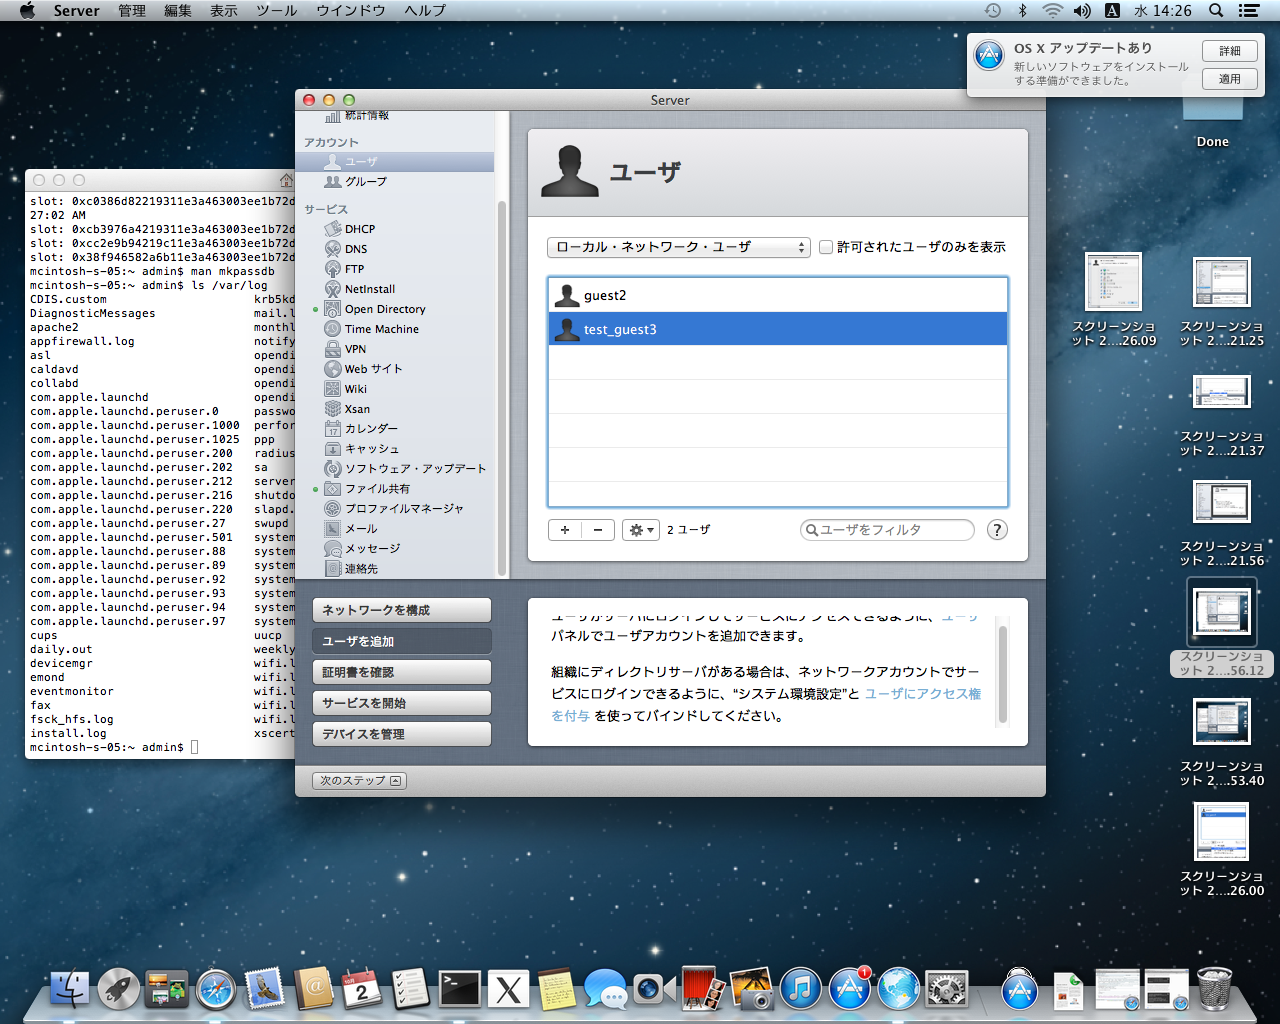Open System Preferences from the Dock
The width and height of the screenshot is (1280, 1024).
(x=946, y=990)
